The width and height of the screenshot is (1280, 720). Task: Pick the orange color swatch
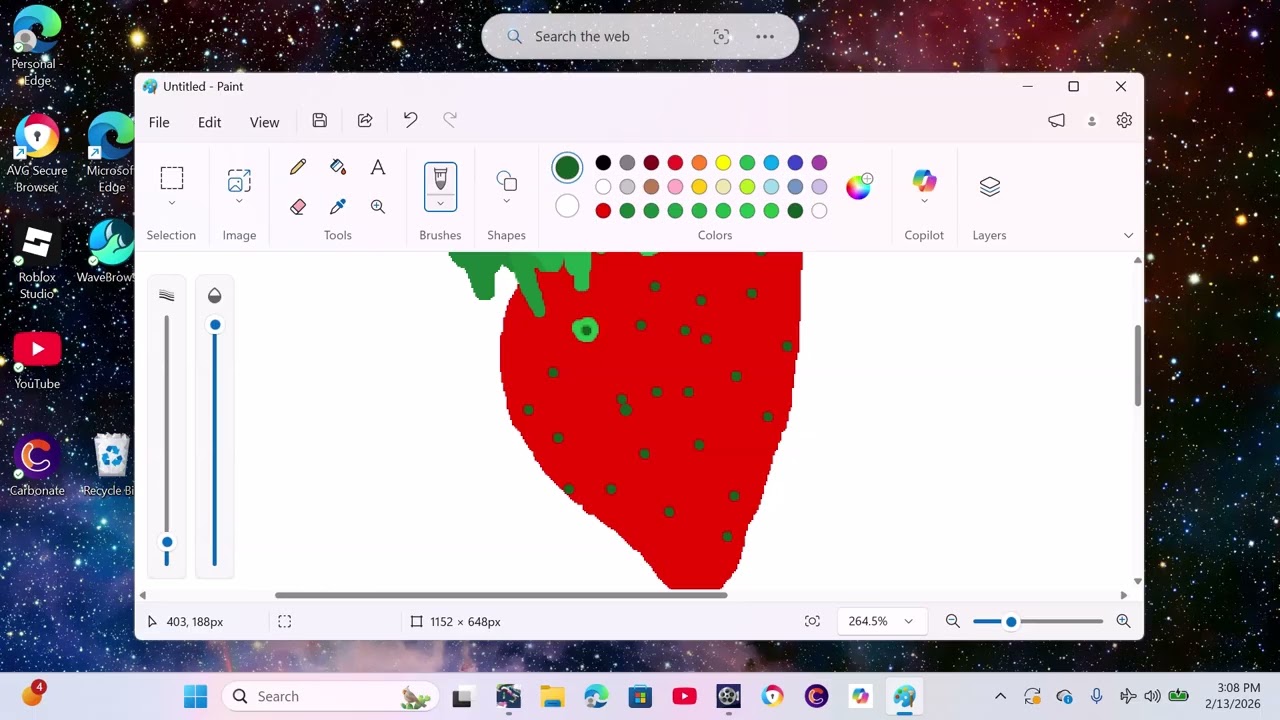coord(699,163)
